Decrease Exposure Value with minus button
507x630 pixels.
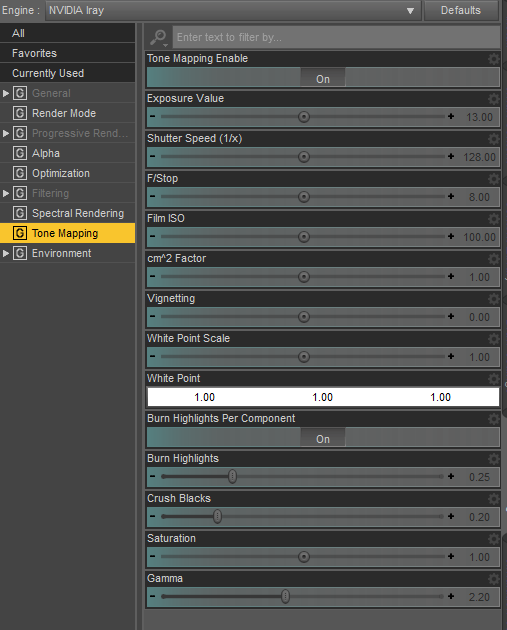tap(153, 117)
